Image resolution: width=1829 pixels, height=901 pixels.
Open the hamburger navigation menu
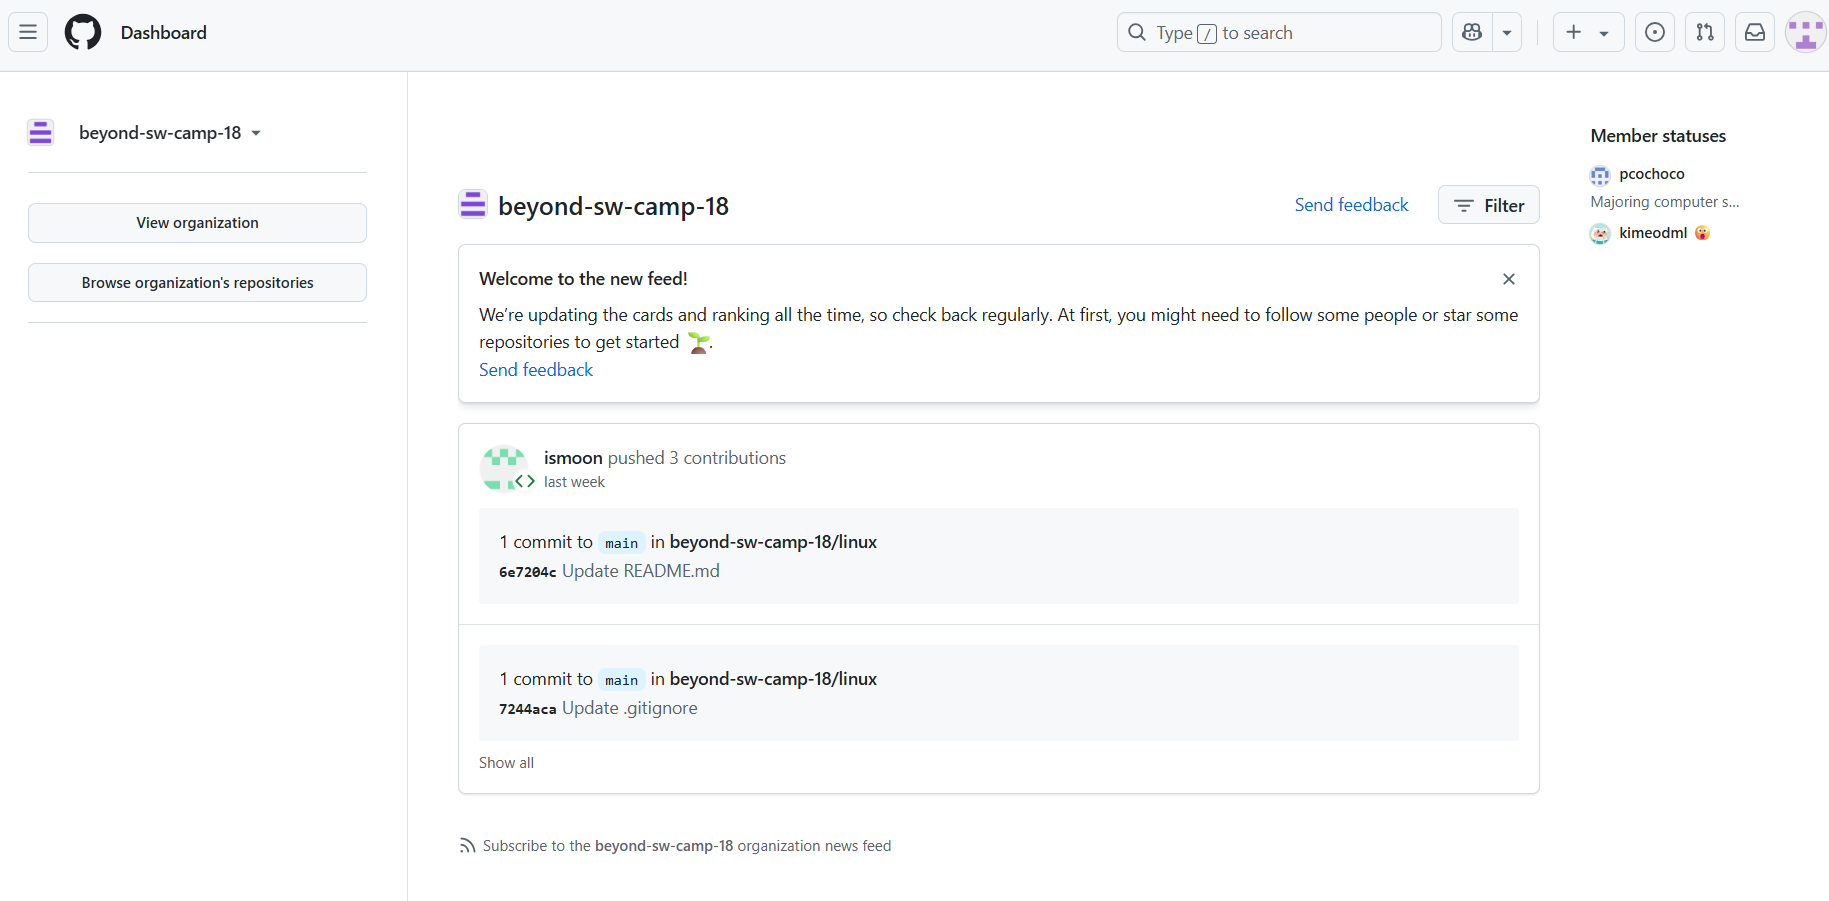tap(28, 33)
